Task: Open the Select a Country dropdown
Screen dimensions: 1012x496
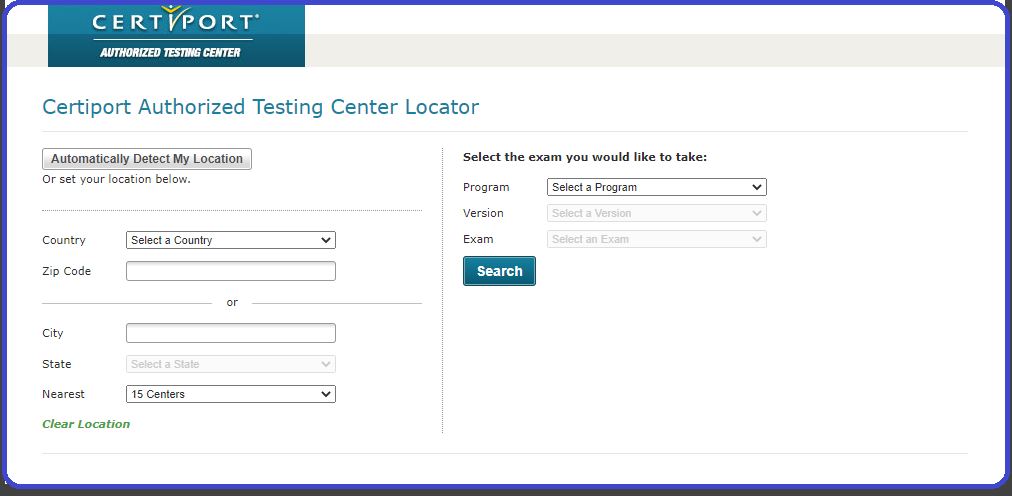Action: 231,240
